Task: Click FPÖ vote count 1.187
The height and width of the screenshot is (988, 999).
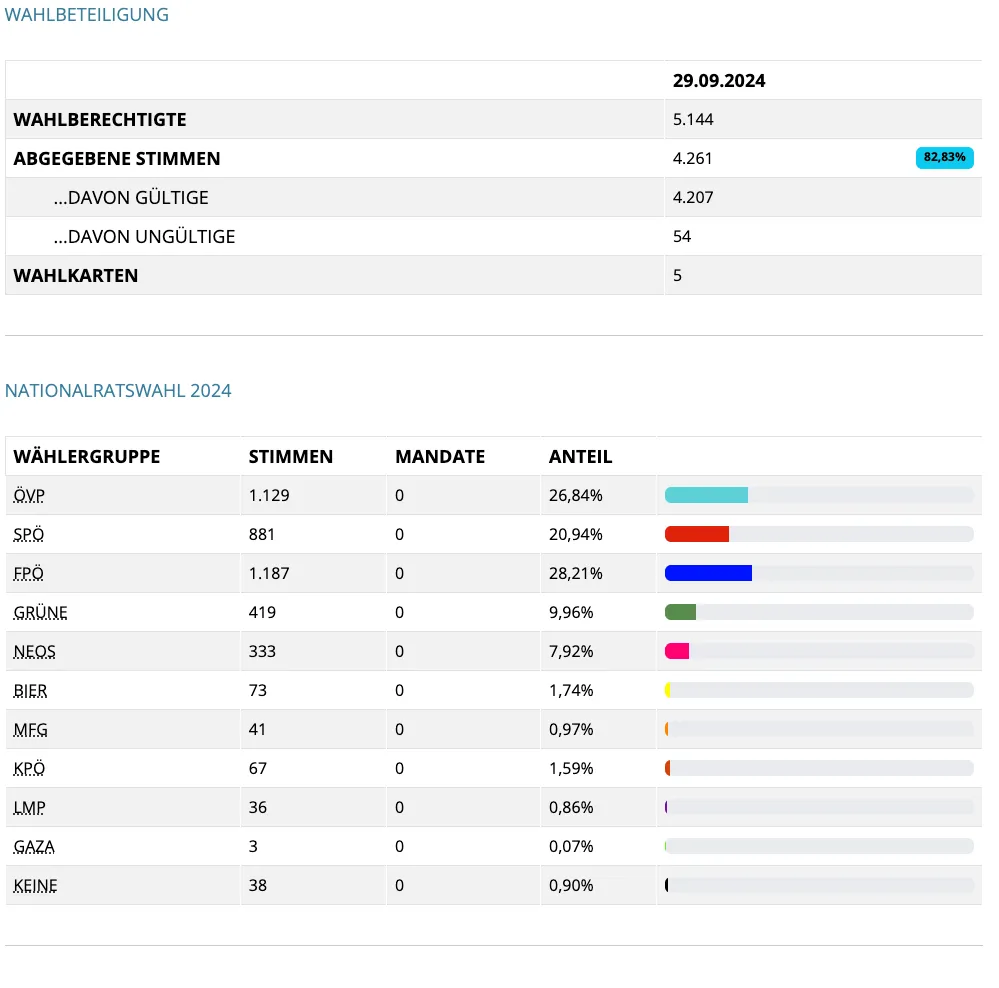Action: click(269, 573)
